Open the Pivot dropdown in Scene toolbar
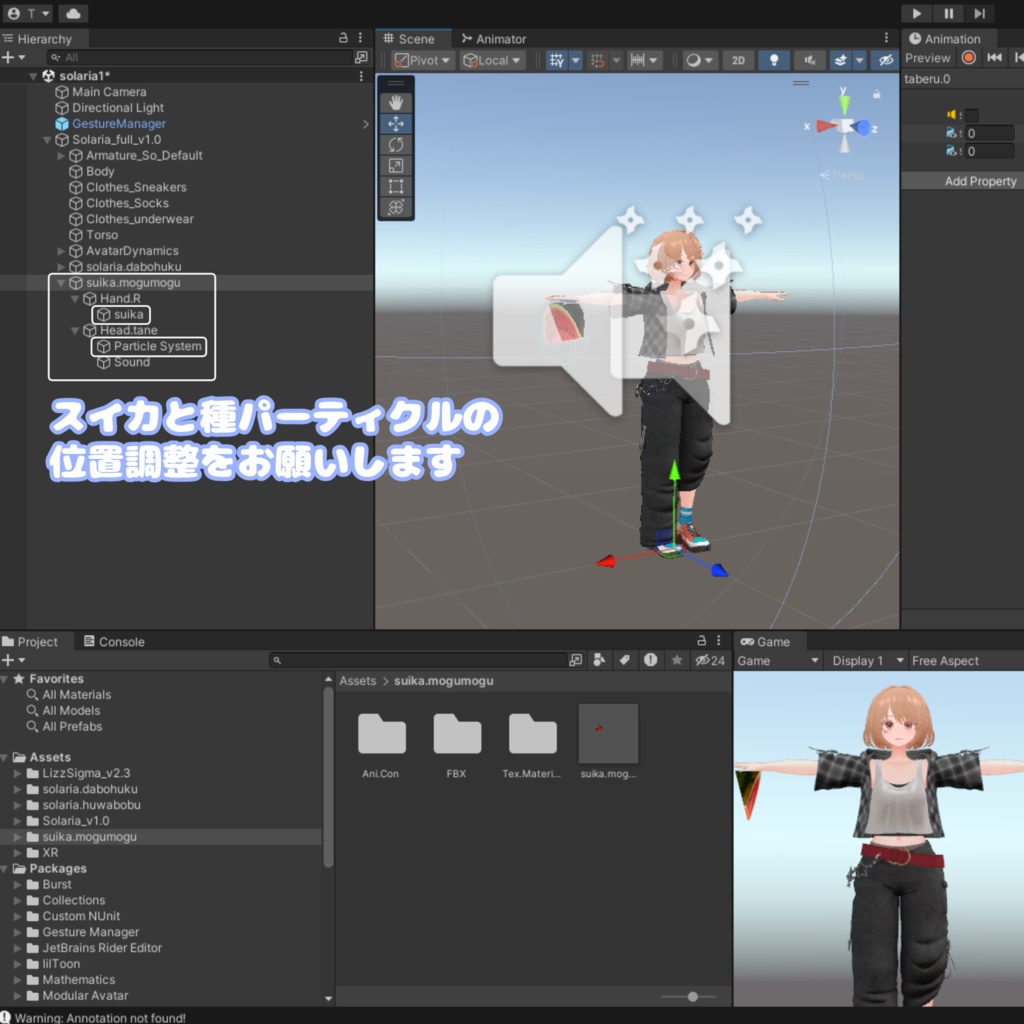The height and width of the screenshot is (1024, 1024). point(421,59)
